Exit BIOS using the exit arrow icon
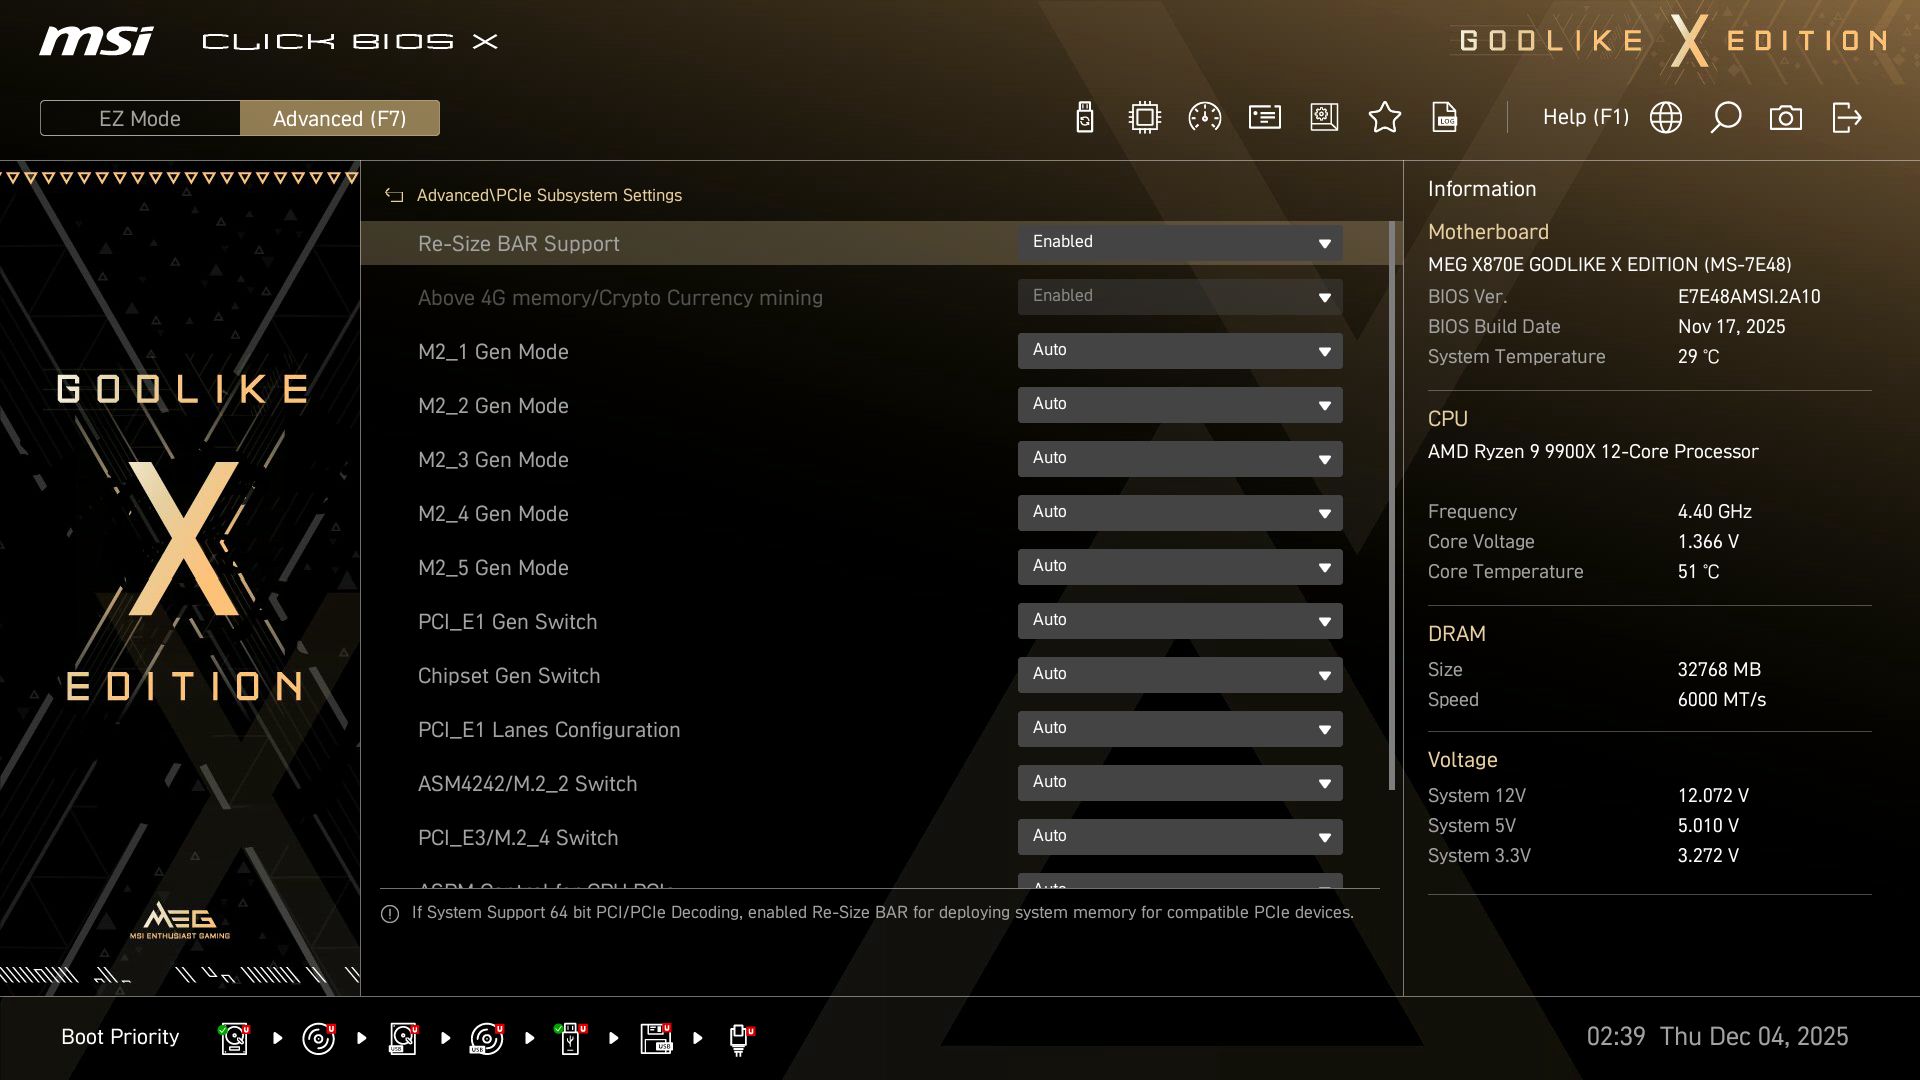Viewport: 1920px width, 1080px height. pyautogui.click(x=1847, y=117)
